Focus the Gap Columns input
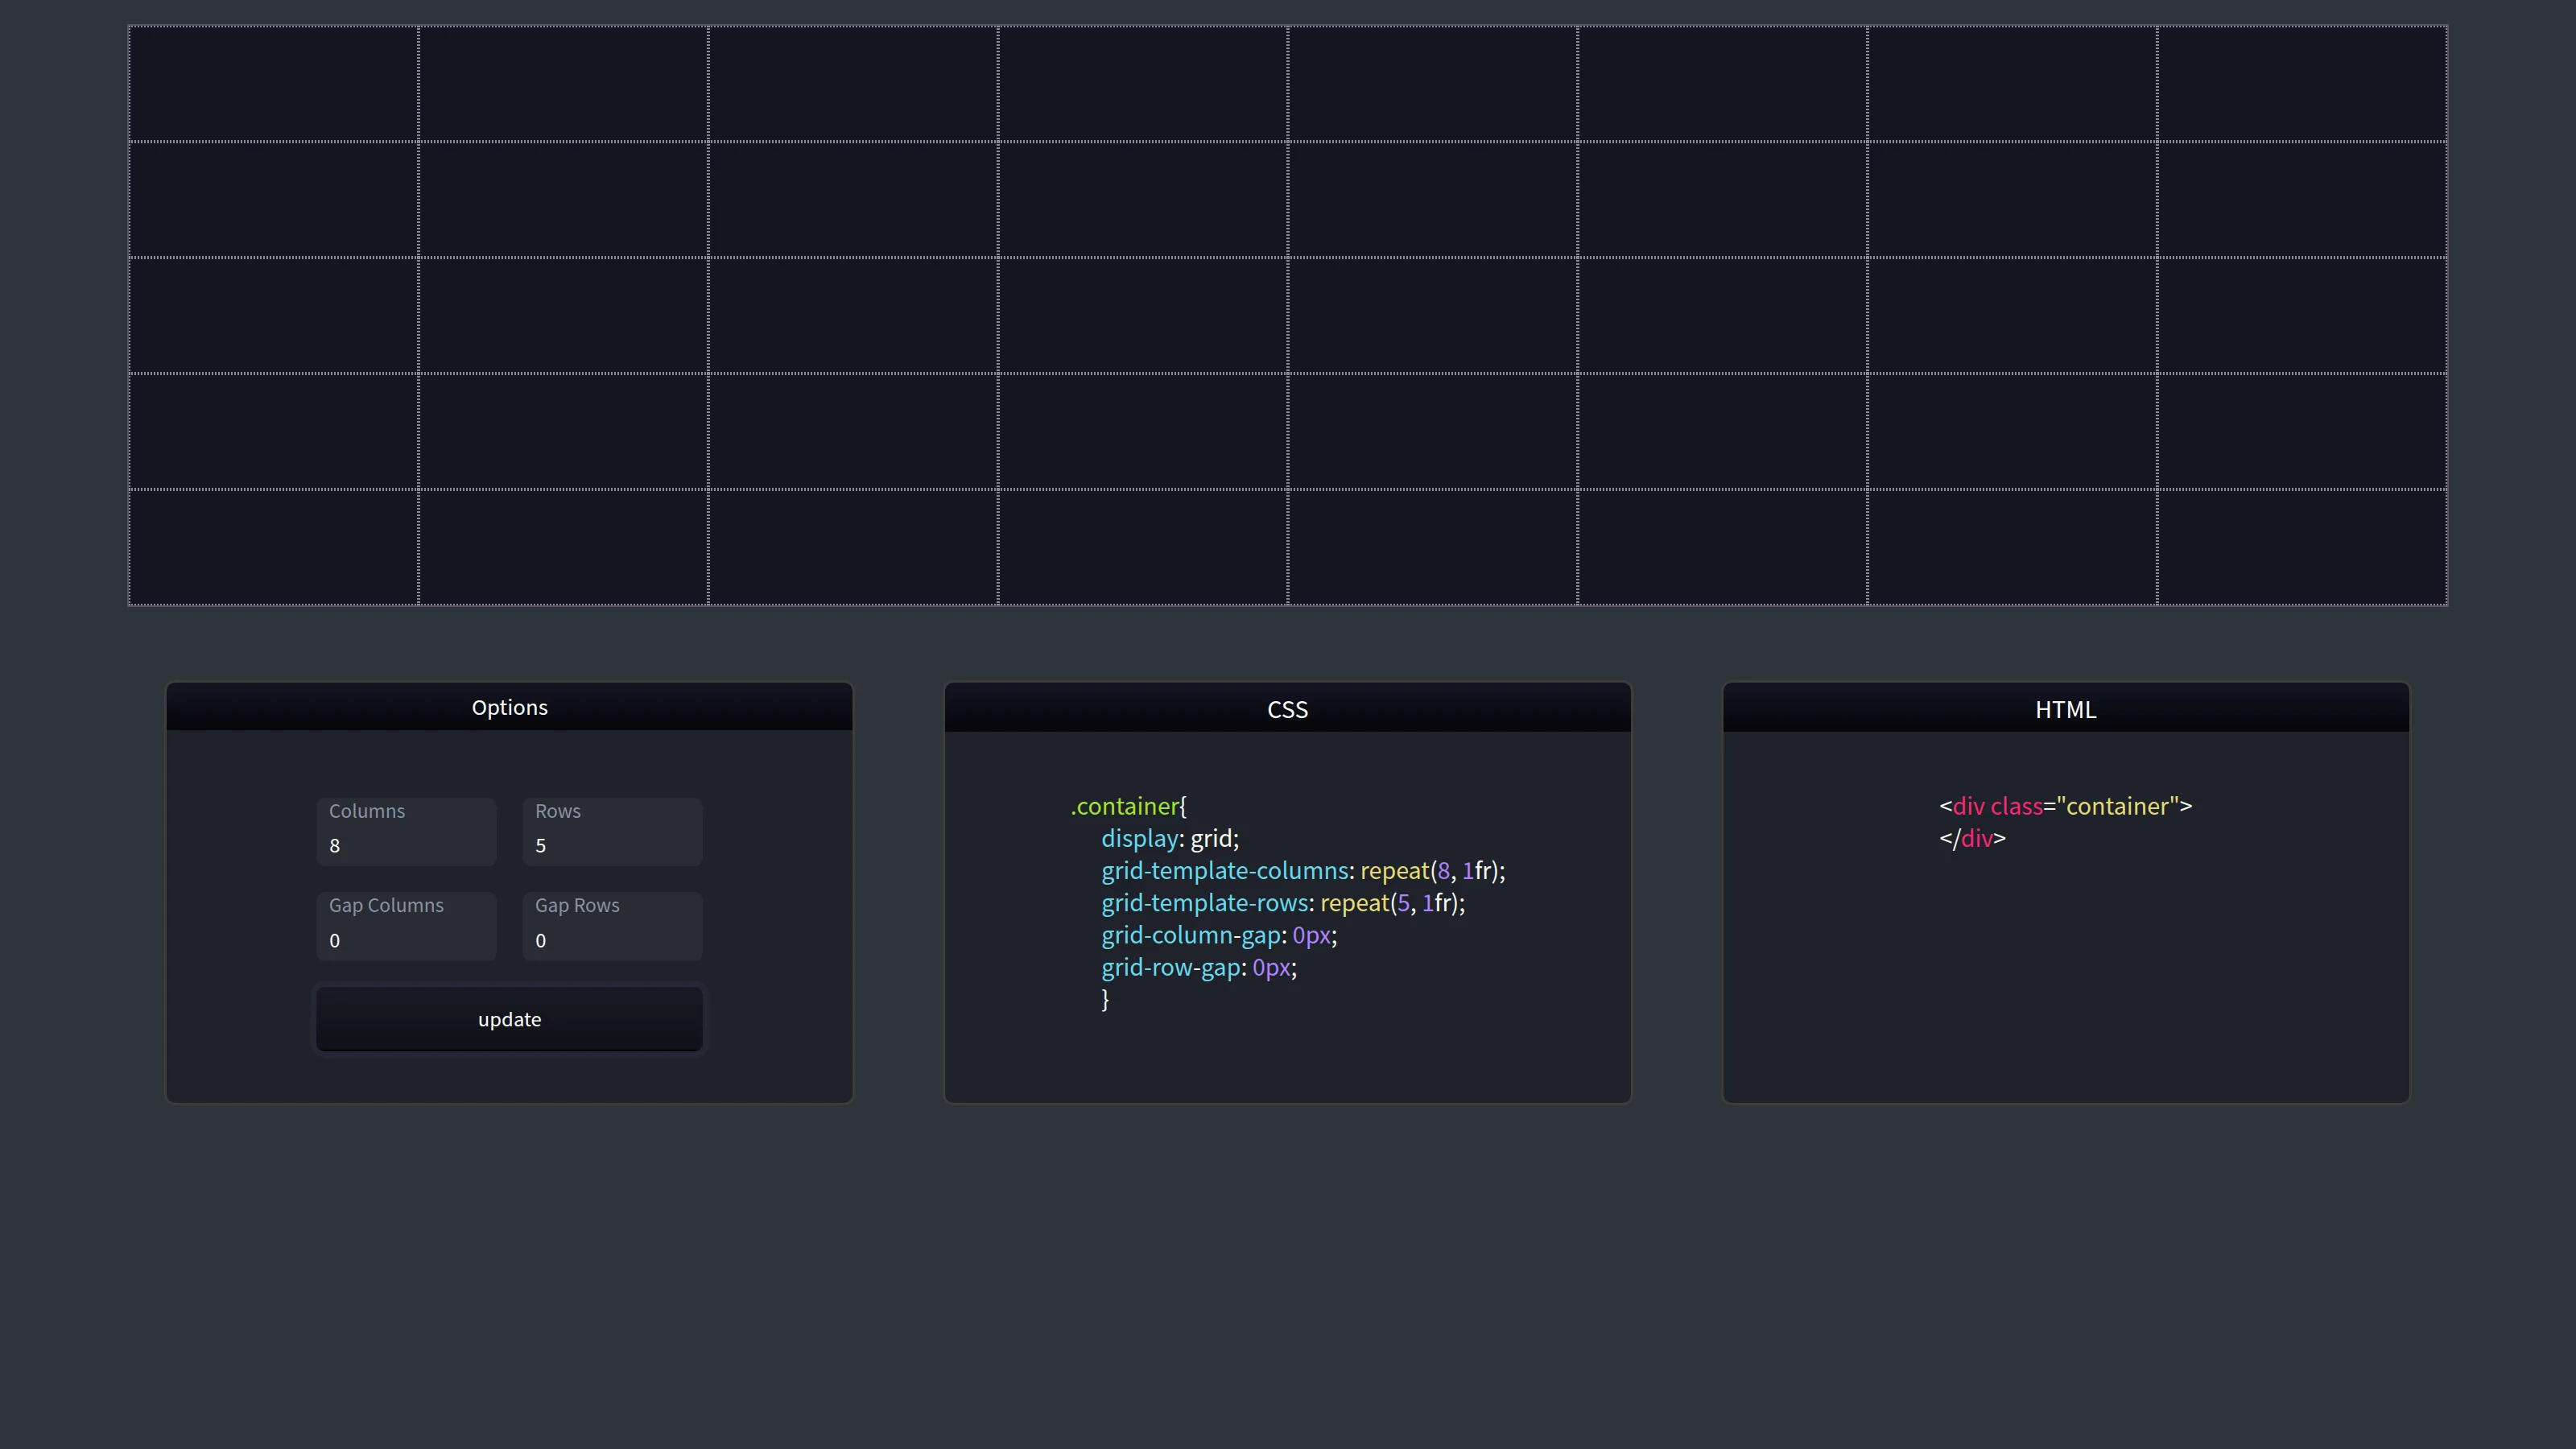Viewport: 2576px width, 1449px height. click(406, 926)
